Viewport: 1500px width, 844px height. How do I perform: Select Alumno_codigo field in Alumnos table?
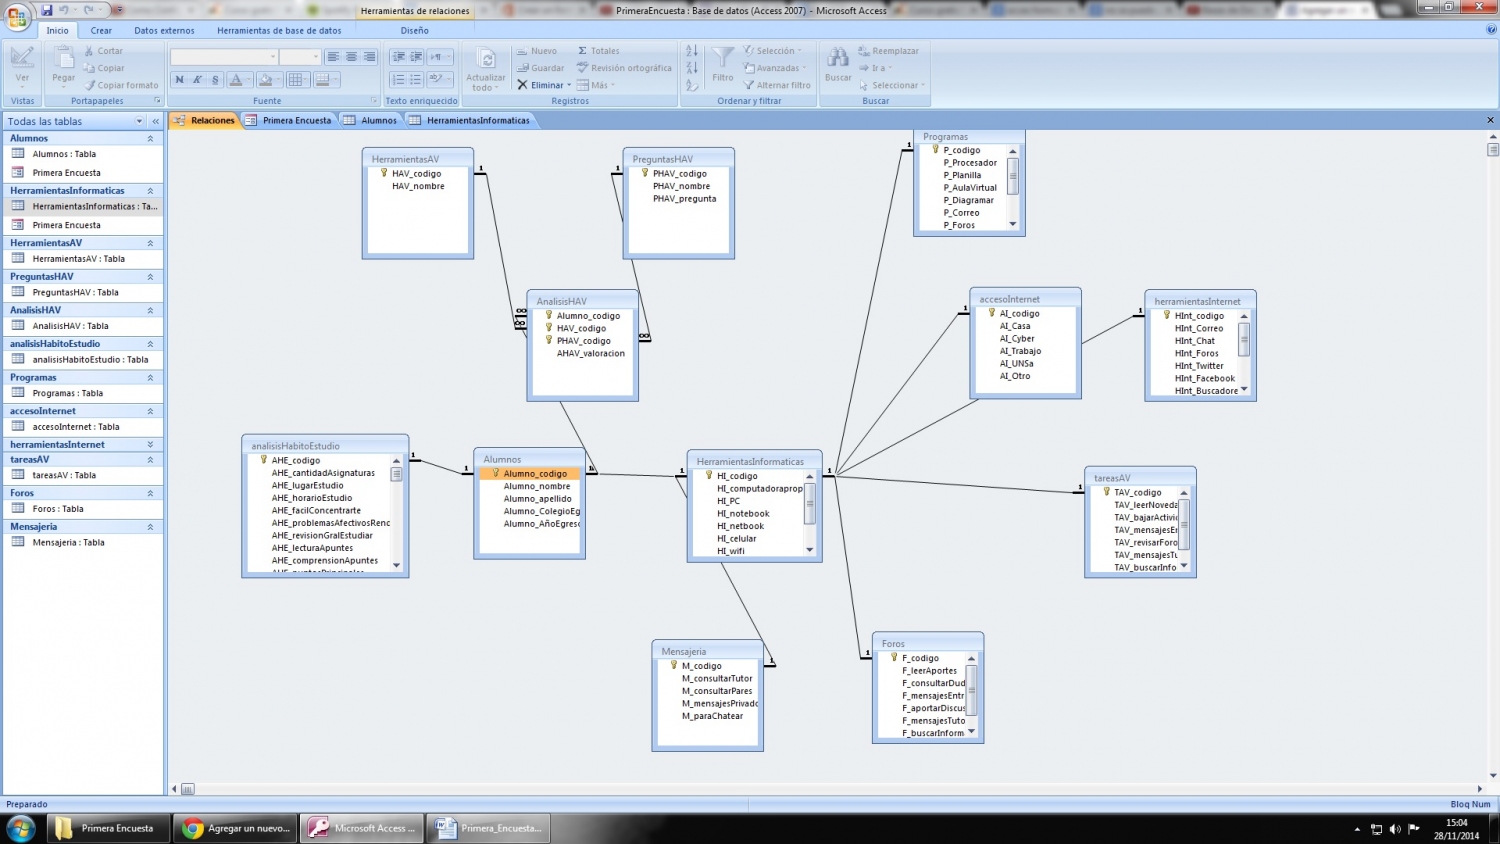pos(530,474)
